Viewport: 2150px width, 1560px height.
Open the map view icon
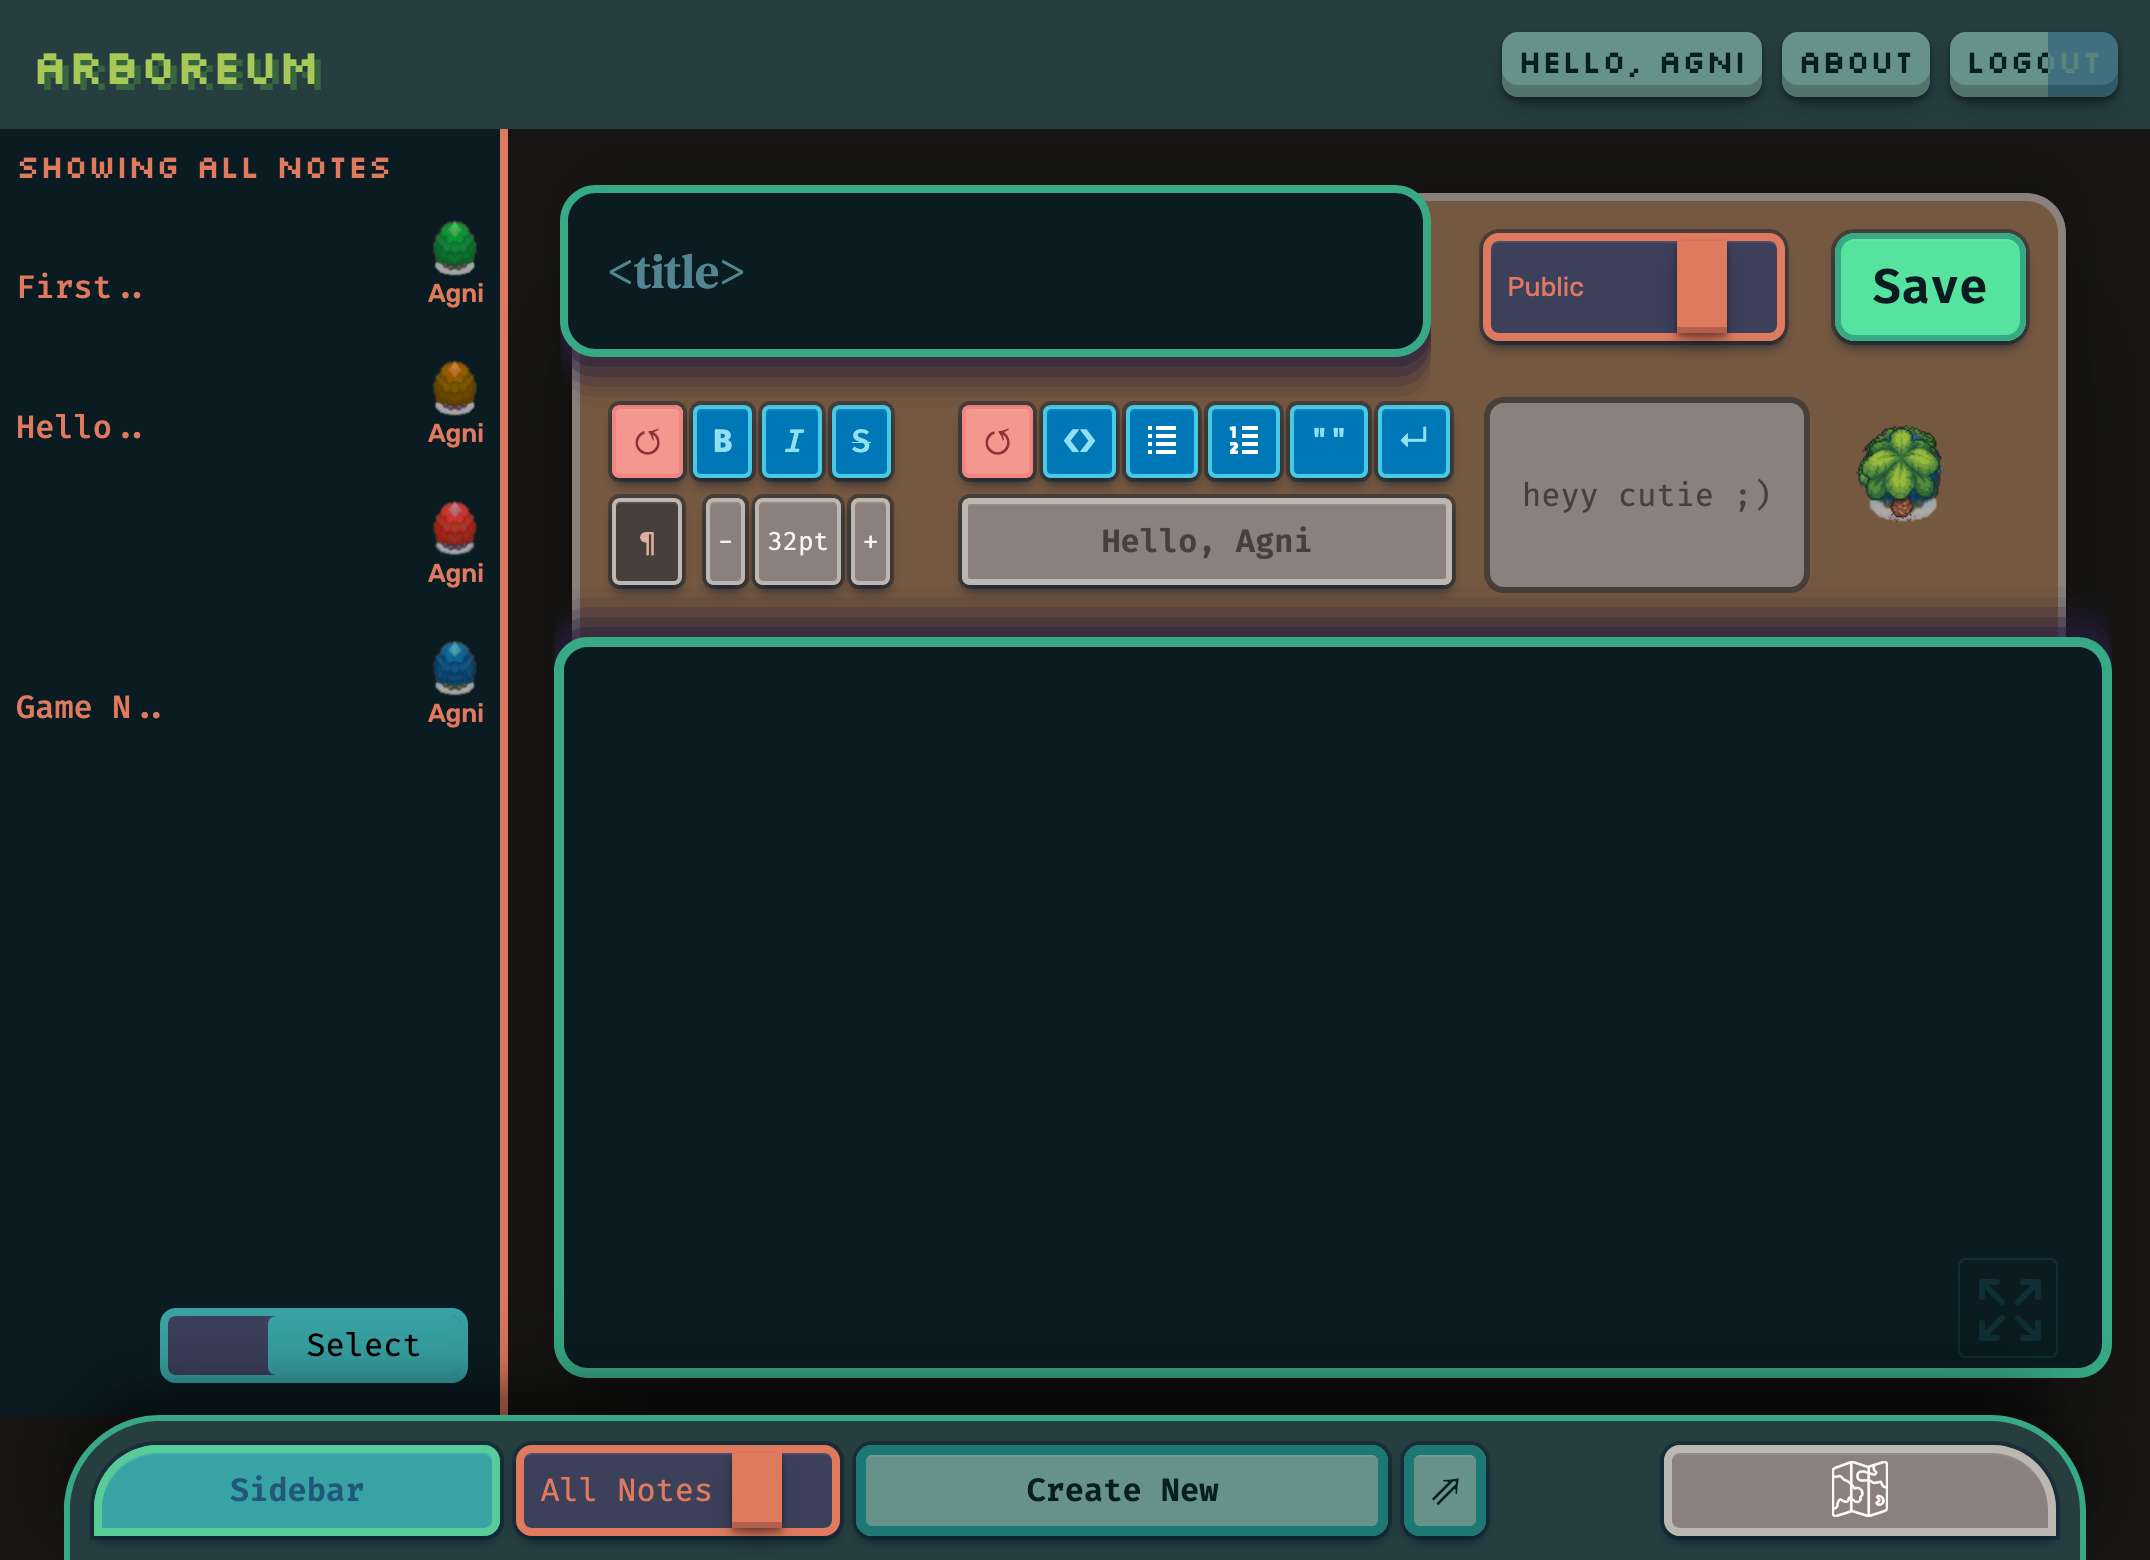(1859, 1489)
